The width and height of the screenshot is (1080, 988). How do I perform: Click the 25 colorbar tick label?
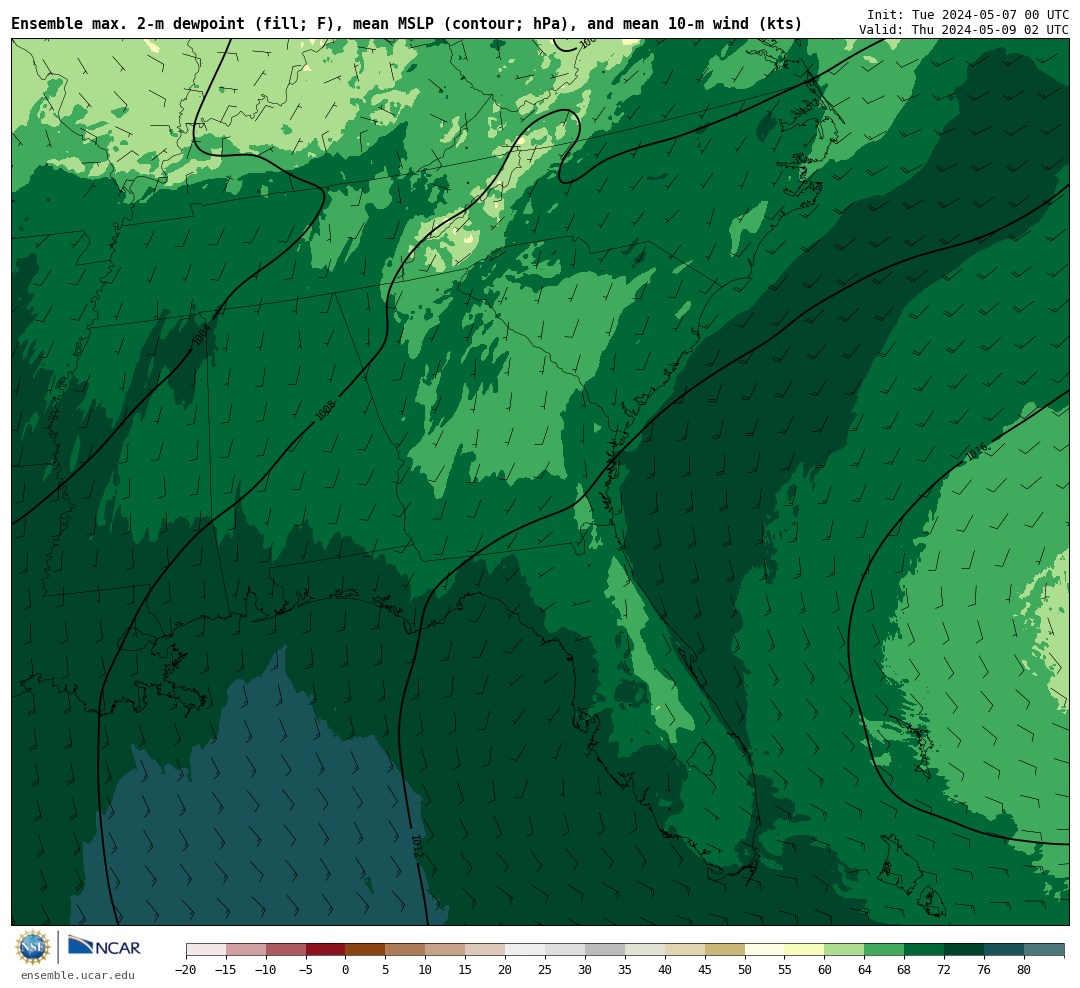click(x=546, y=970)
